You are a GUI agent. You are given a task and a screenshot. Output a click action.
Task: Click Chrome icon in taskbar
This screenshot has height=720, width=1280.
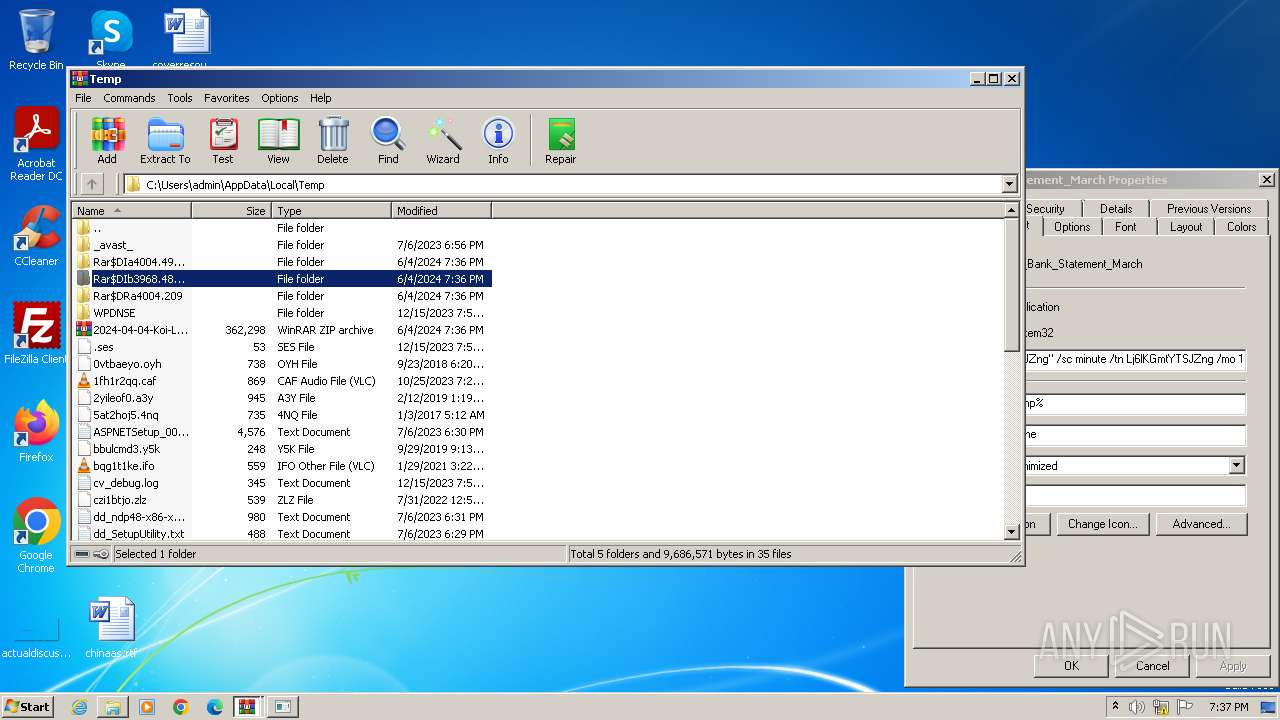click(x=181, y=707)
